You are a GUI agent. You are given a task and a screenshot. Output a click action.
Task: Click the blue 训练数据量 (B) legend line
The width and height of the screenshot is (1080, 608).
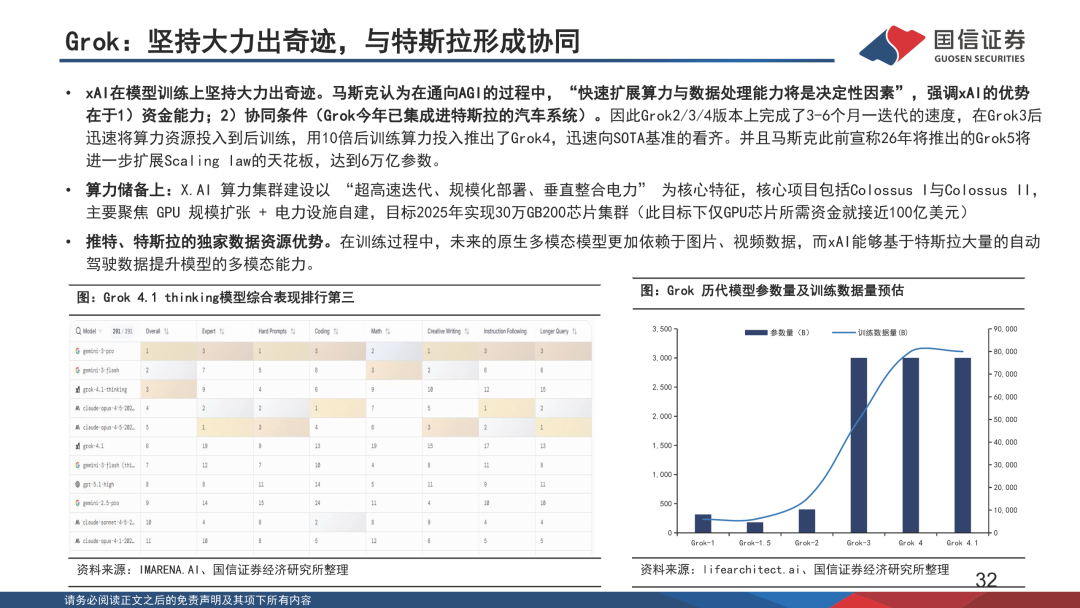click(x=843, y=333)
